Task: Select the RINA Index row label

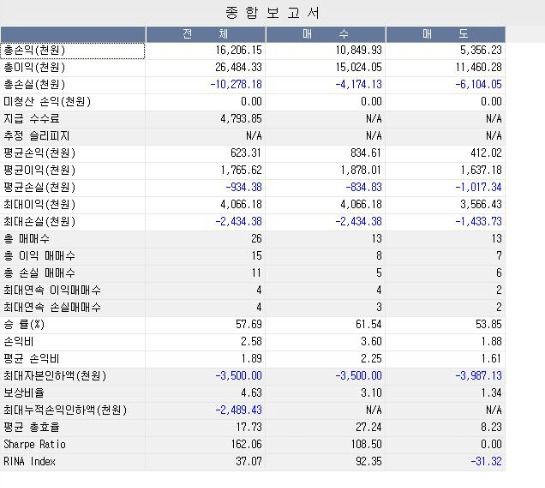Action: coord(30,461)
